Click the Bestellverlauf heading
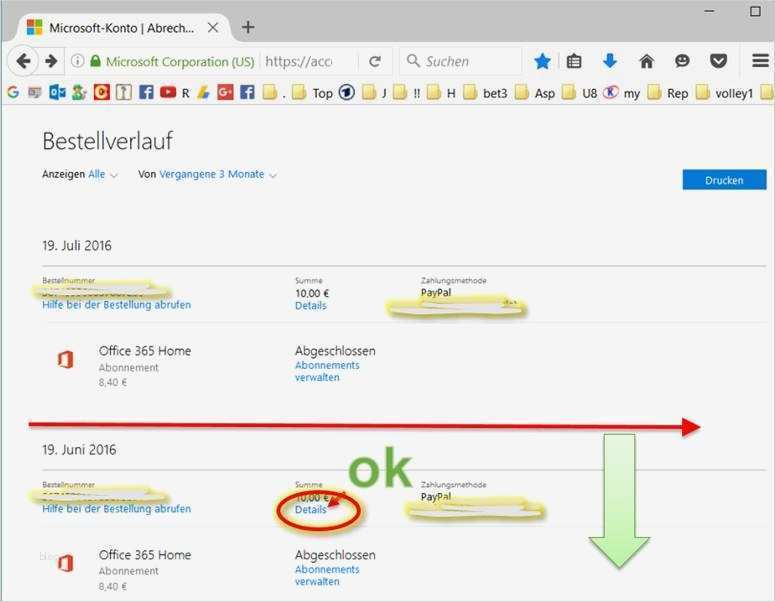Screen dimensions: 775x602 coord(107,141)
